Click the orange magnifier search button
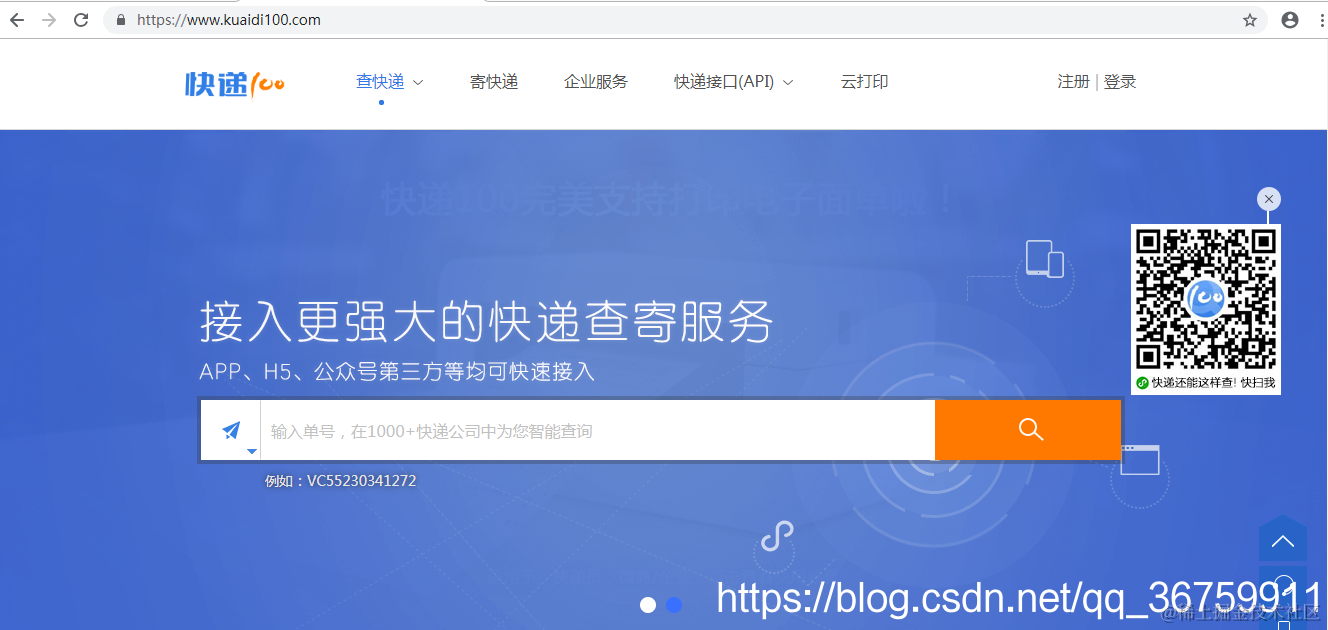 point(1029,430)
